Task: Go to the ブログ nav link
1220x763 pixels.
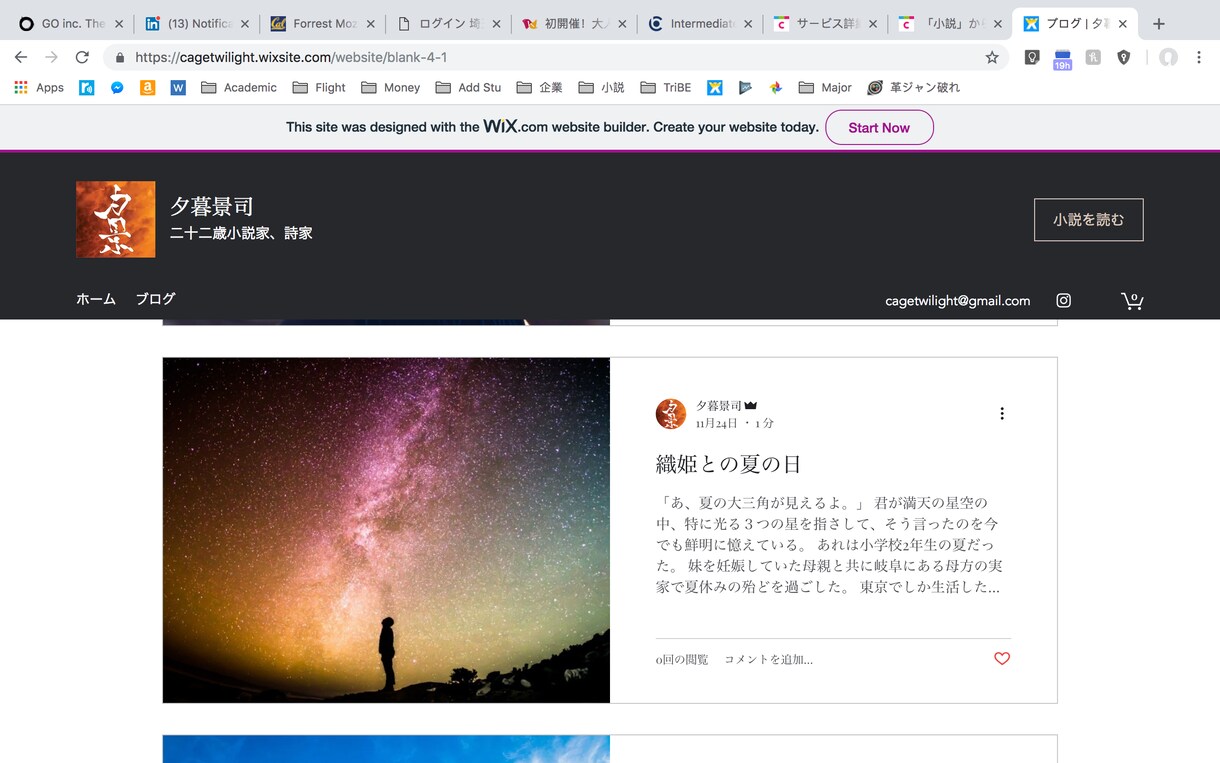Action: (x=155, y=299)
